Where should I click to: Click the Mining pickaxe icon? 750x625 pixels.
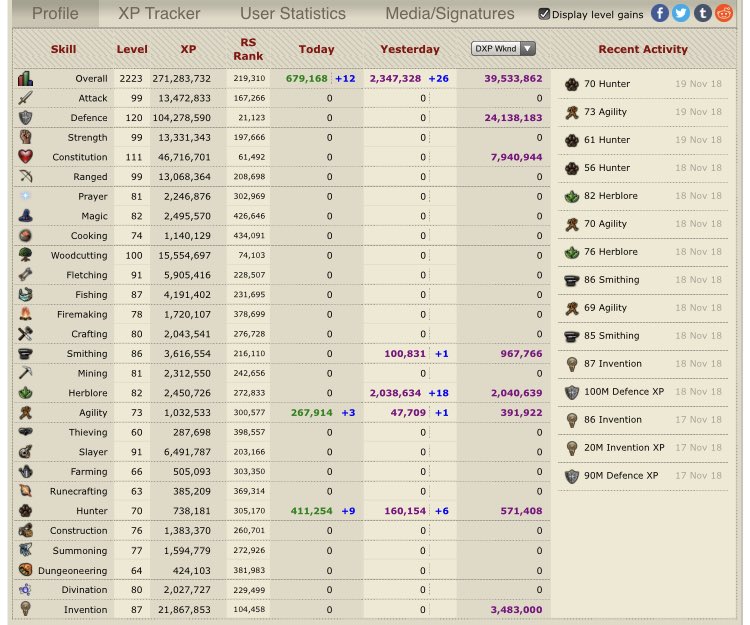pos(25,373)
